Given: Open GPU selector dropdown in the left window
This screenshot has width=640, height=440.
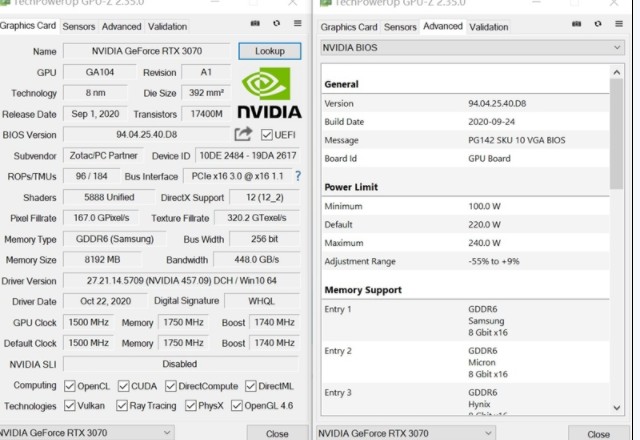Looking at the screenshot, I should click(x=86, y=433).
